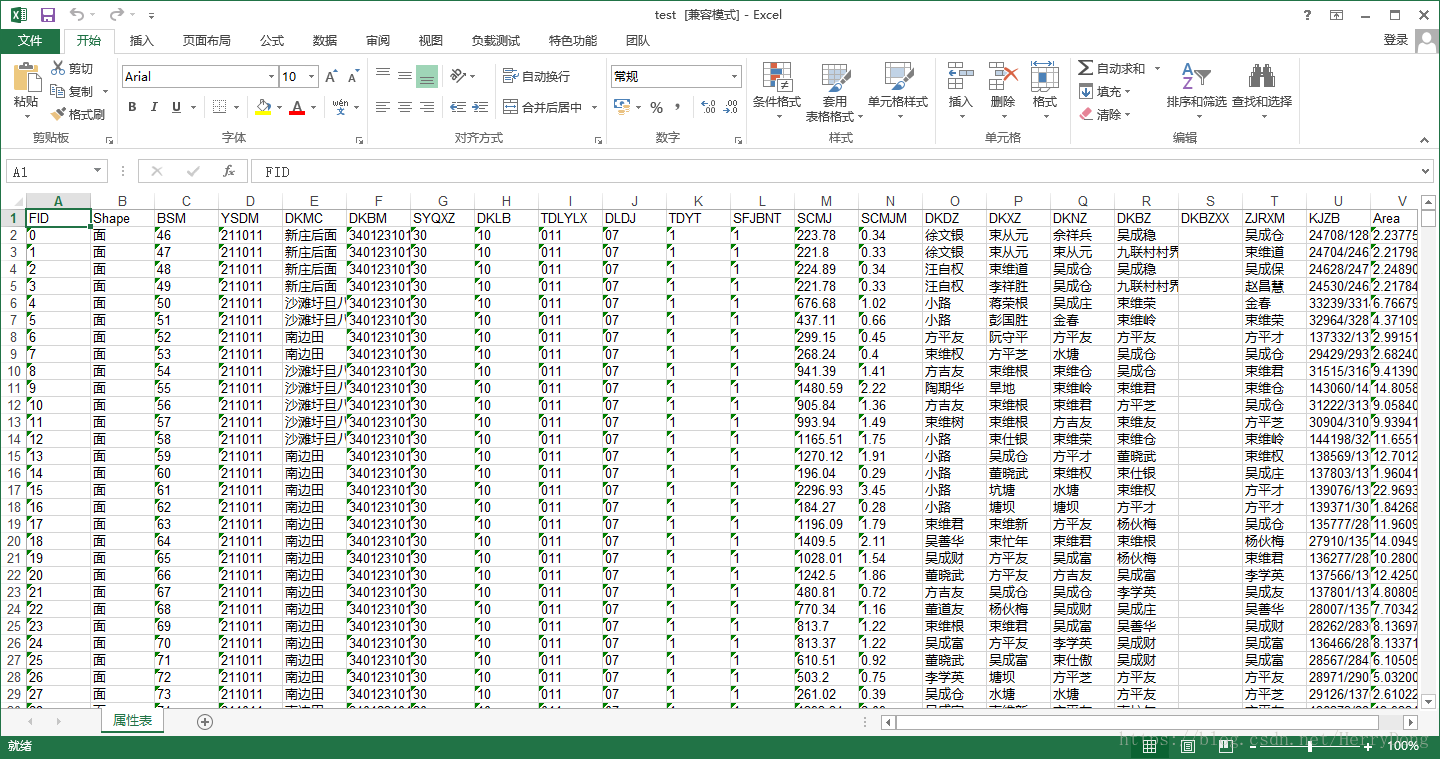Apply percent style format
The width and height of the screenshot is (1440, 759).
click(656, 107)
